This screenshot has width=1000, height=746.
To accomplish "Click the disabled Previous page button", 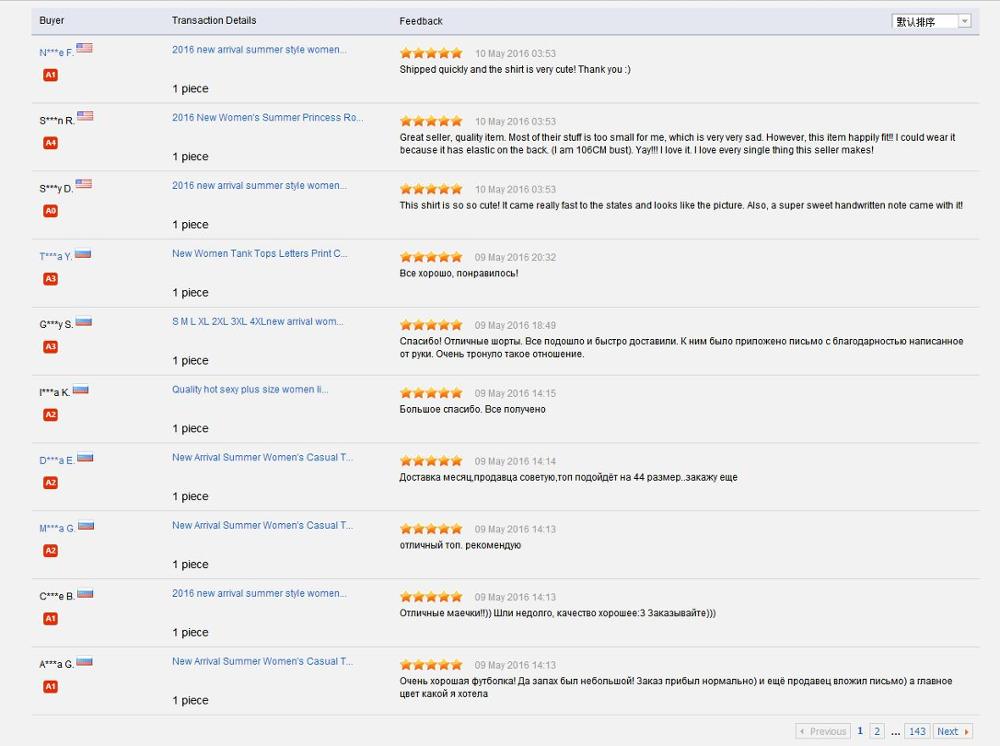I will click(x=823, y=732).
